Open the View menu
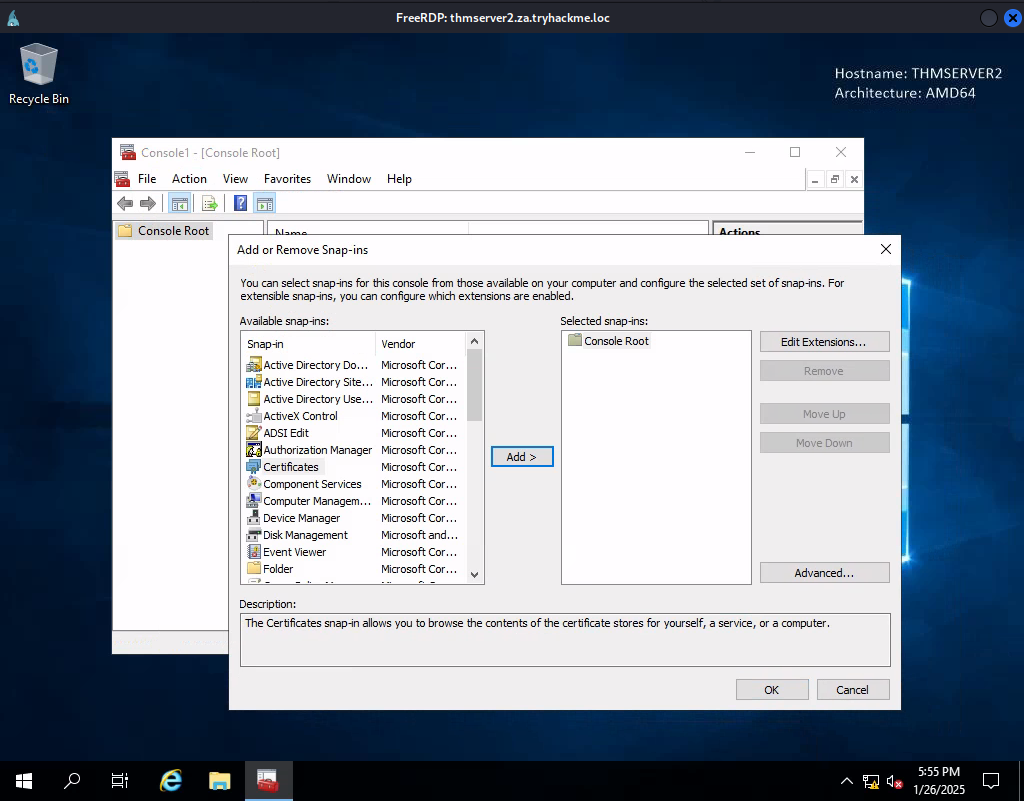Screen dimensions: 1024x801 click(235, 179)
